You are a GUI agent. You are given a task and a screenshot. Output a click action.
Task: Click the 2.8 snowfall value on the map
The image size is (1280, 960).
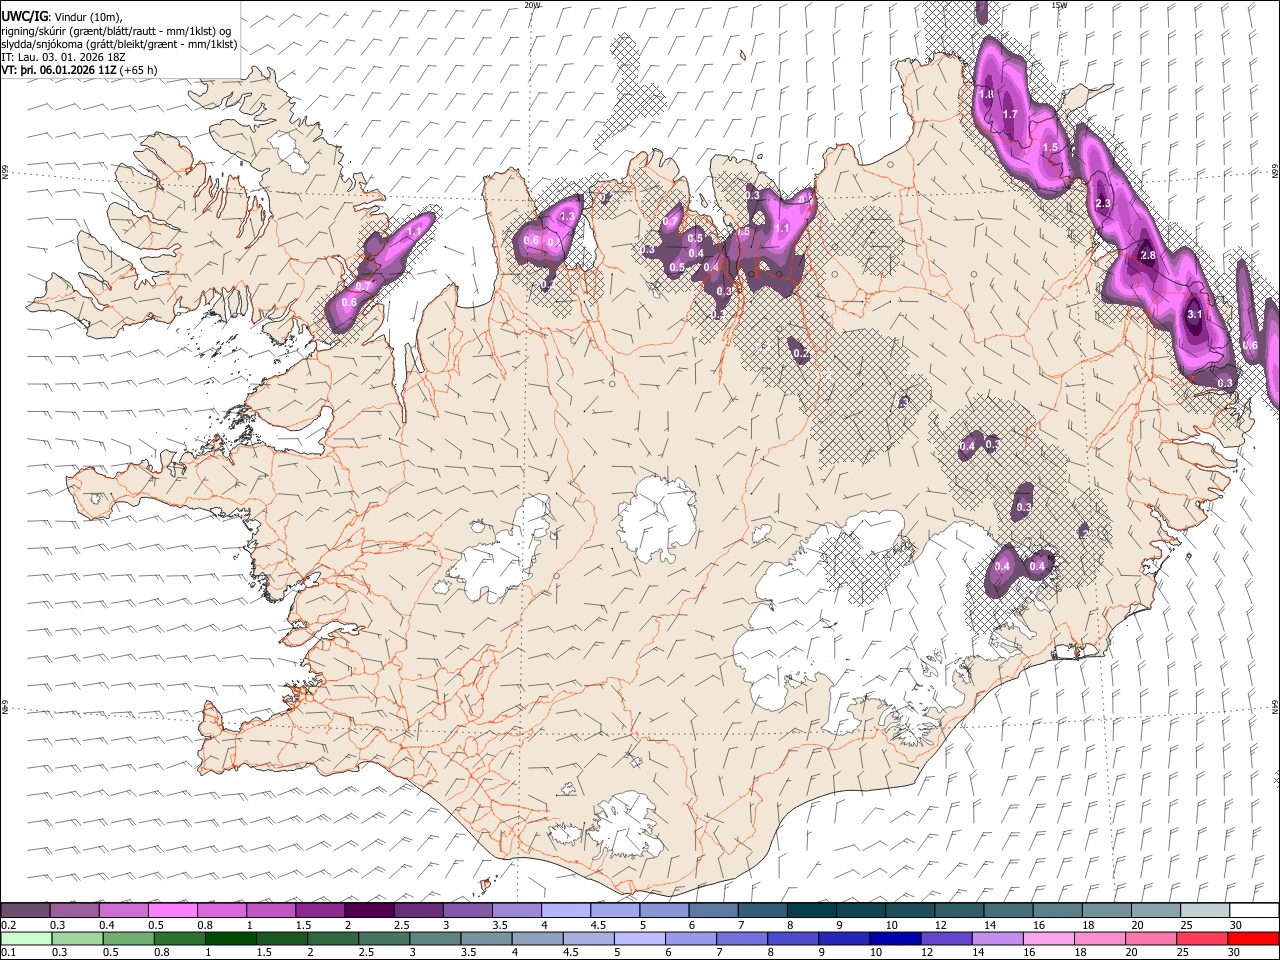[1147, 256]
